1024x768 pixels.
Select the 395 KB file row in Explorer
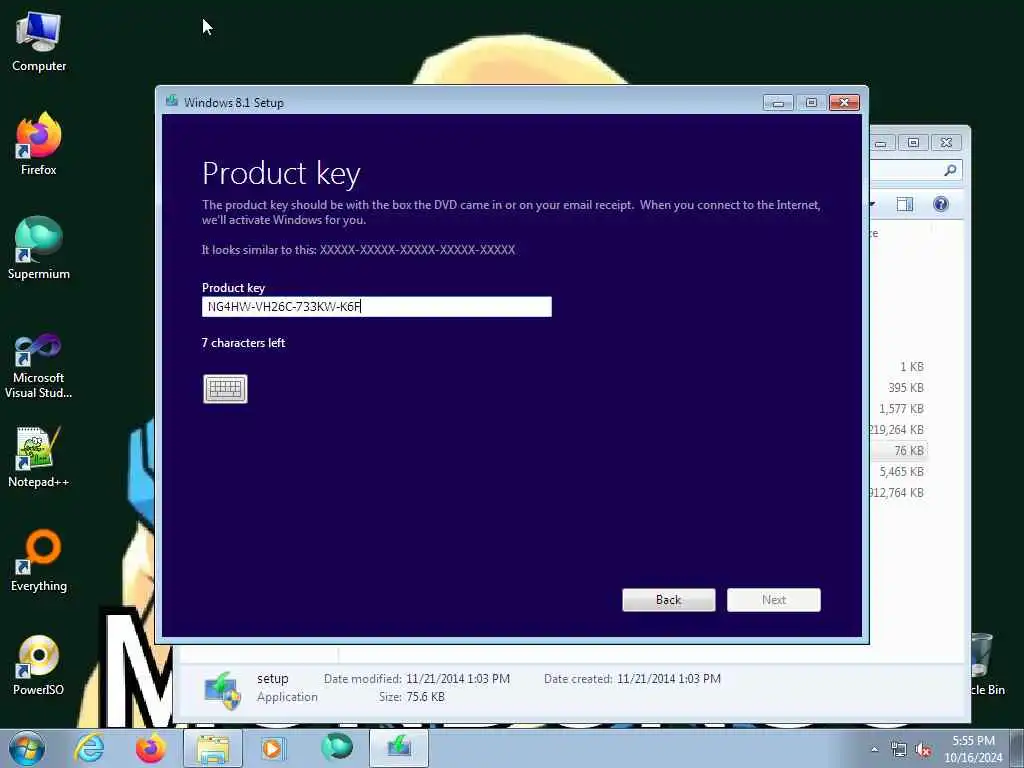pyautogui.click(x=899, y=388)
